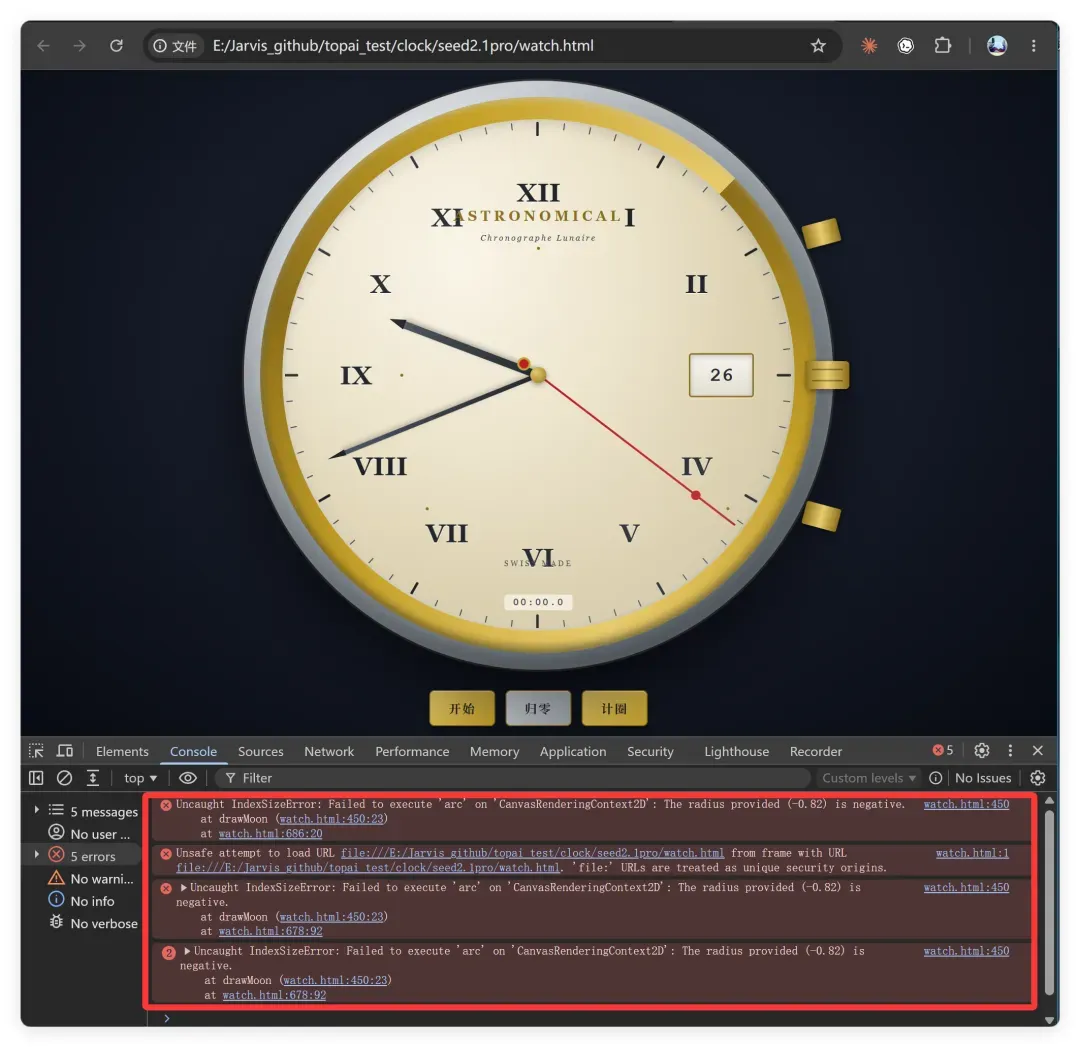Screen dimensions: 1080x1047
Task: Switch to the Security tab
Action: [650, 751]
